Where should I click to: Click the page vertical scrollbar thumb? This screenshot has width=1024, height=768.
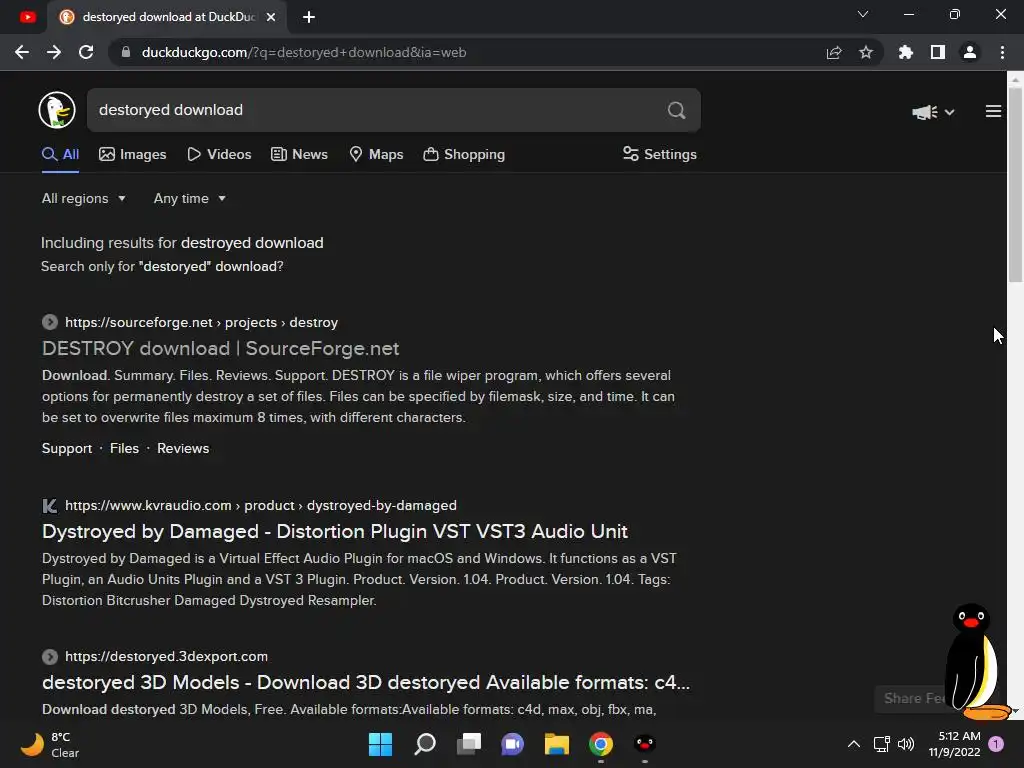[x=1016, y=185]
